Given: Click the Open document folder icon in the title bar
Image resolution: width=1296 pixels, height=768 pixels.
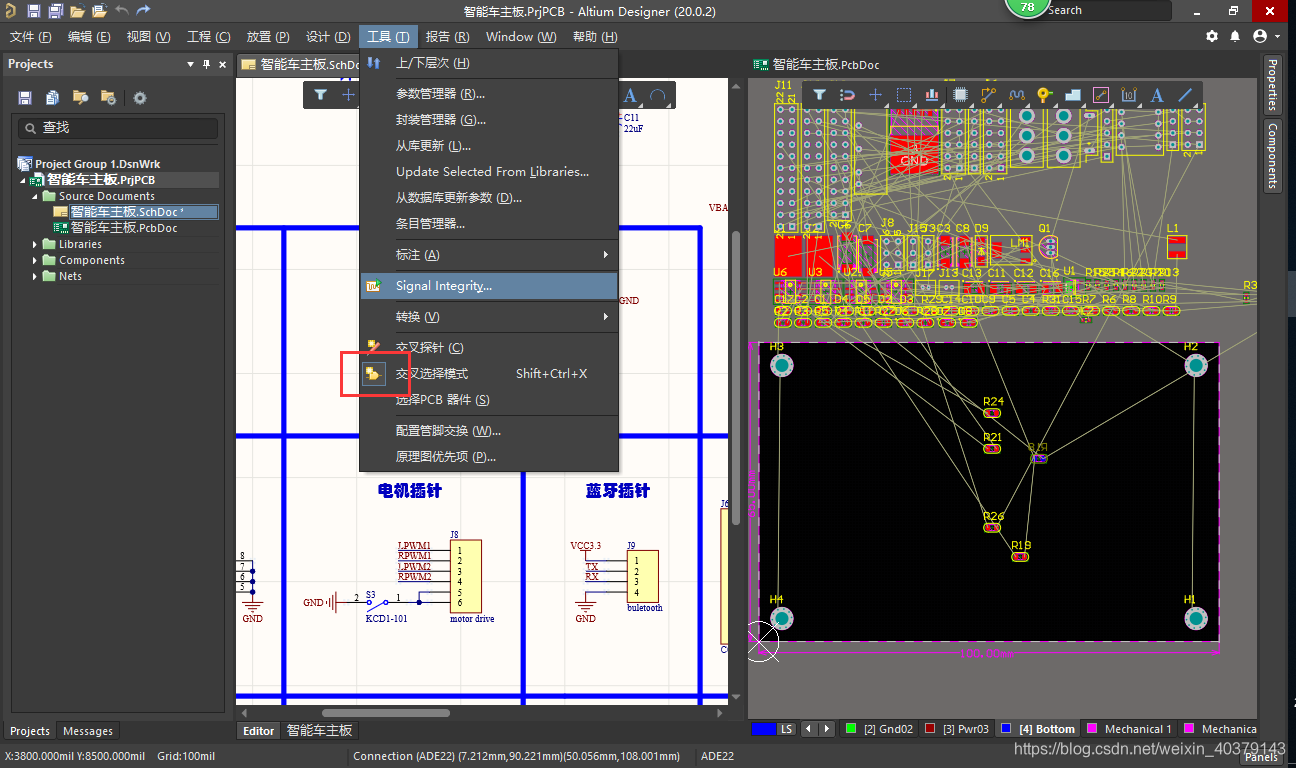Looking at the screenshot, I should pyautogui.click(x=78, y=11).
